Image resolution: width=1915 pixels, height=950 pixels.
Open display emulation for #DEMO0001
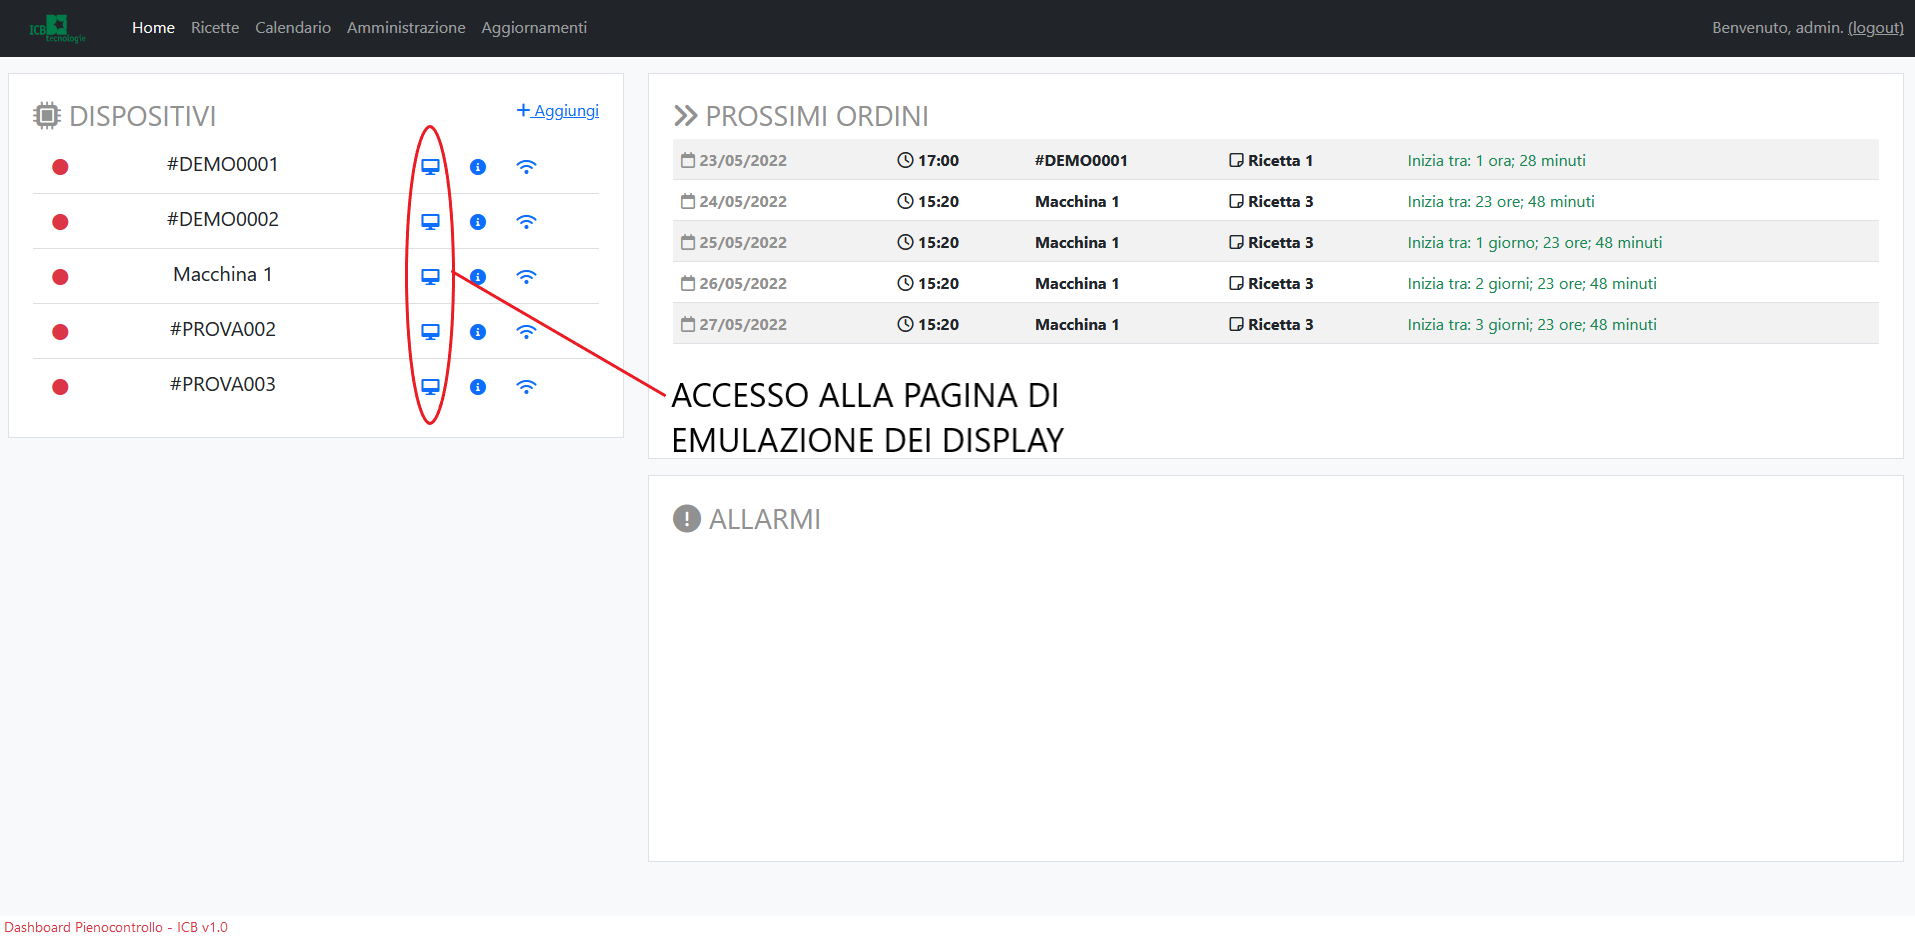[430, 167]
